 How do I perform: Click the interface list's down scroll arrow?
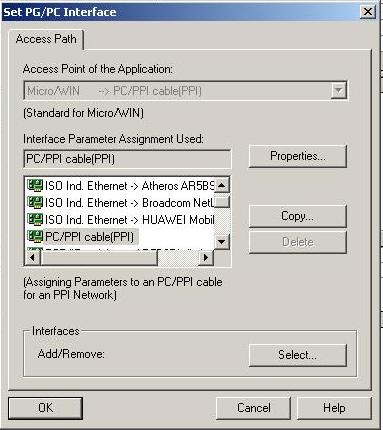pos(222,241)
